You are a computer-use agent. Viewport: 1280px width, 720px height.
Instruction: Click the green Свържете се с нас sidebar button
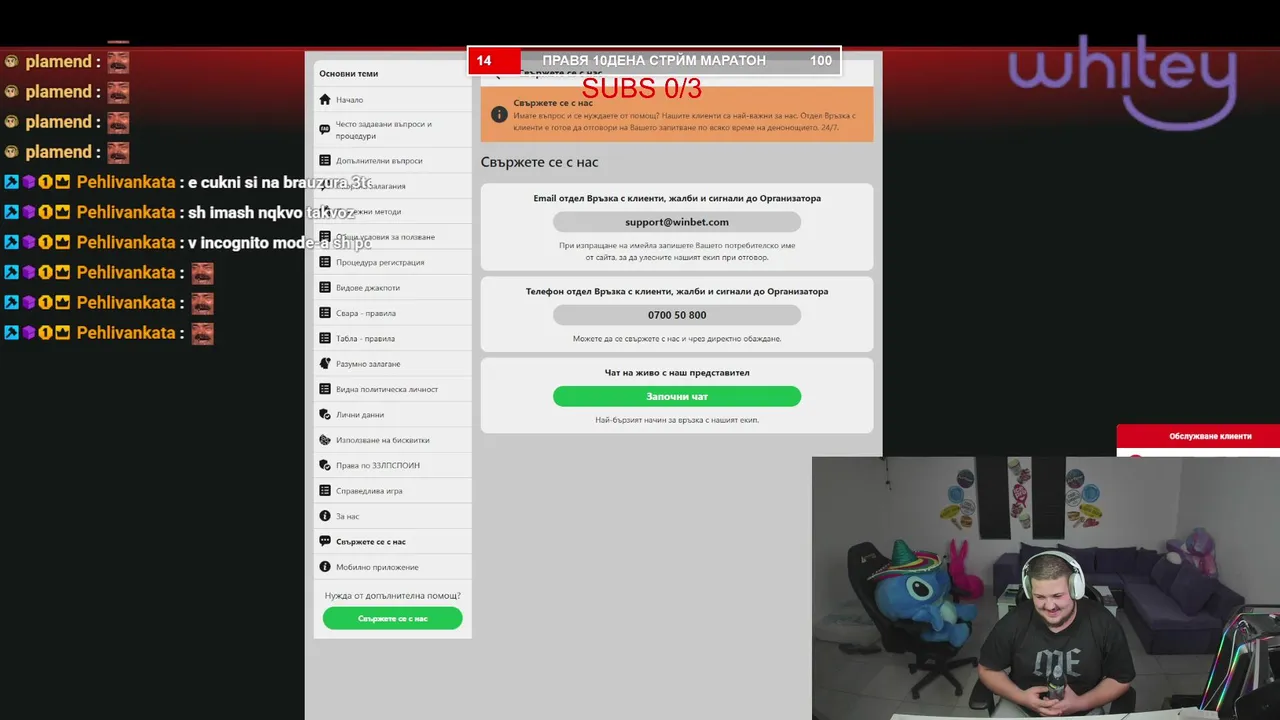pyautogui.click(x=393, y=618)
